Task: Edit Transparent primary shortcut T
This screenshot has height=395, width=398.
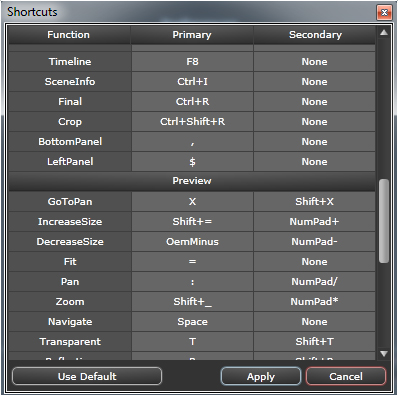Action: click(x=192, y=342)
